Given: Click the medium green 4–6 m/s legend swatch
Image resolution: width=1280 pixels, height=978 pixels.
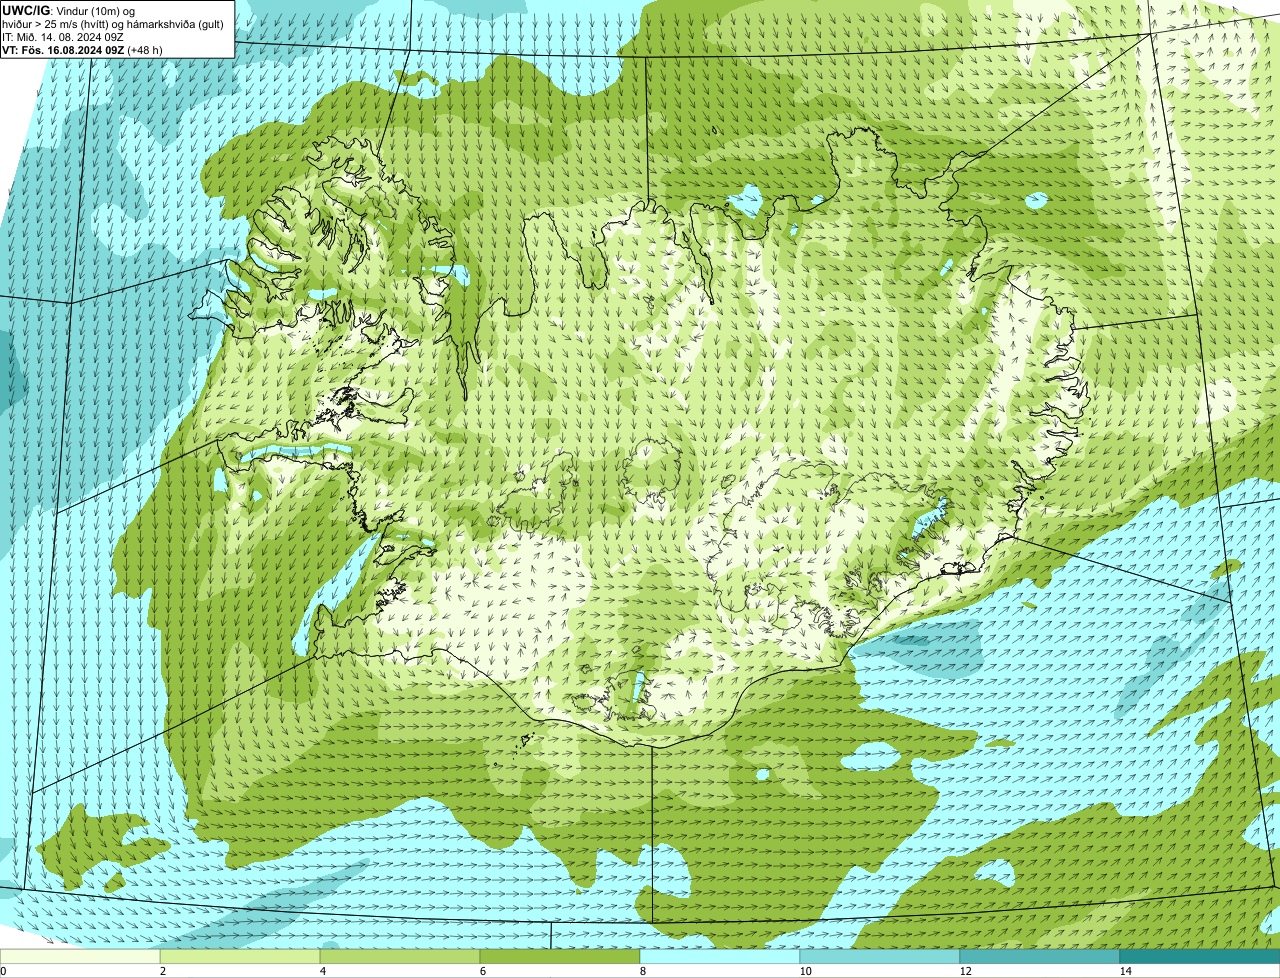Looking at the screenshot, I should pos(400,956).
